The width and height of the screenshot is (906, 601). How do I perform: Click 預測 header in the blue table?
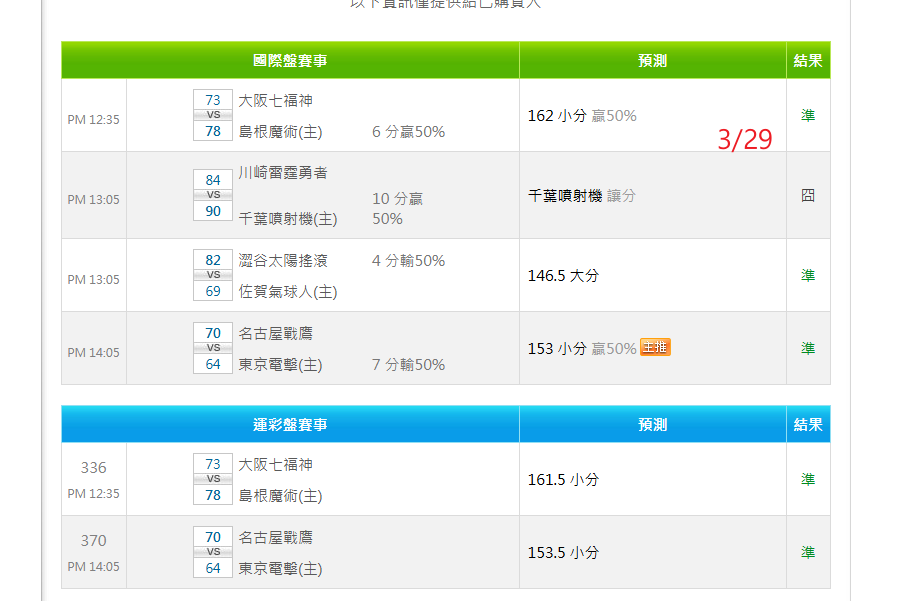point(652,424)
